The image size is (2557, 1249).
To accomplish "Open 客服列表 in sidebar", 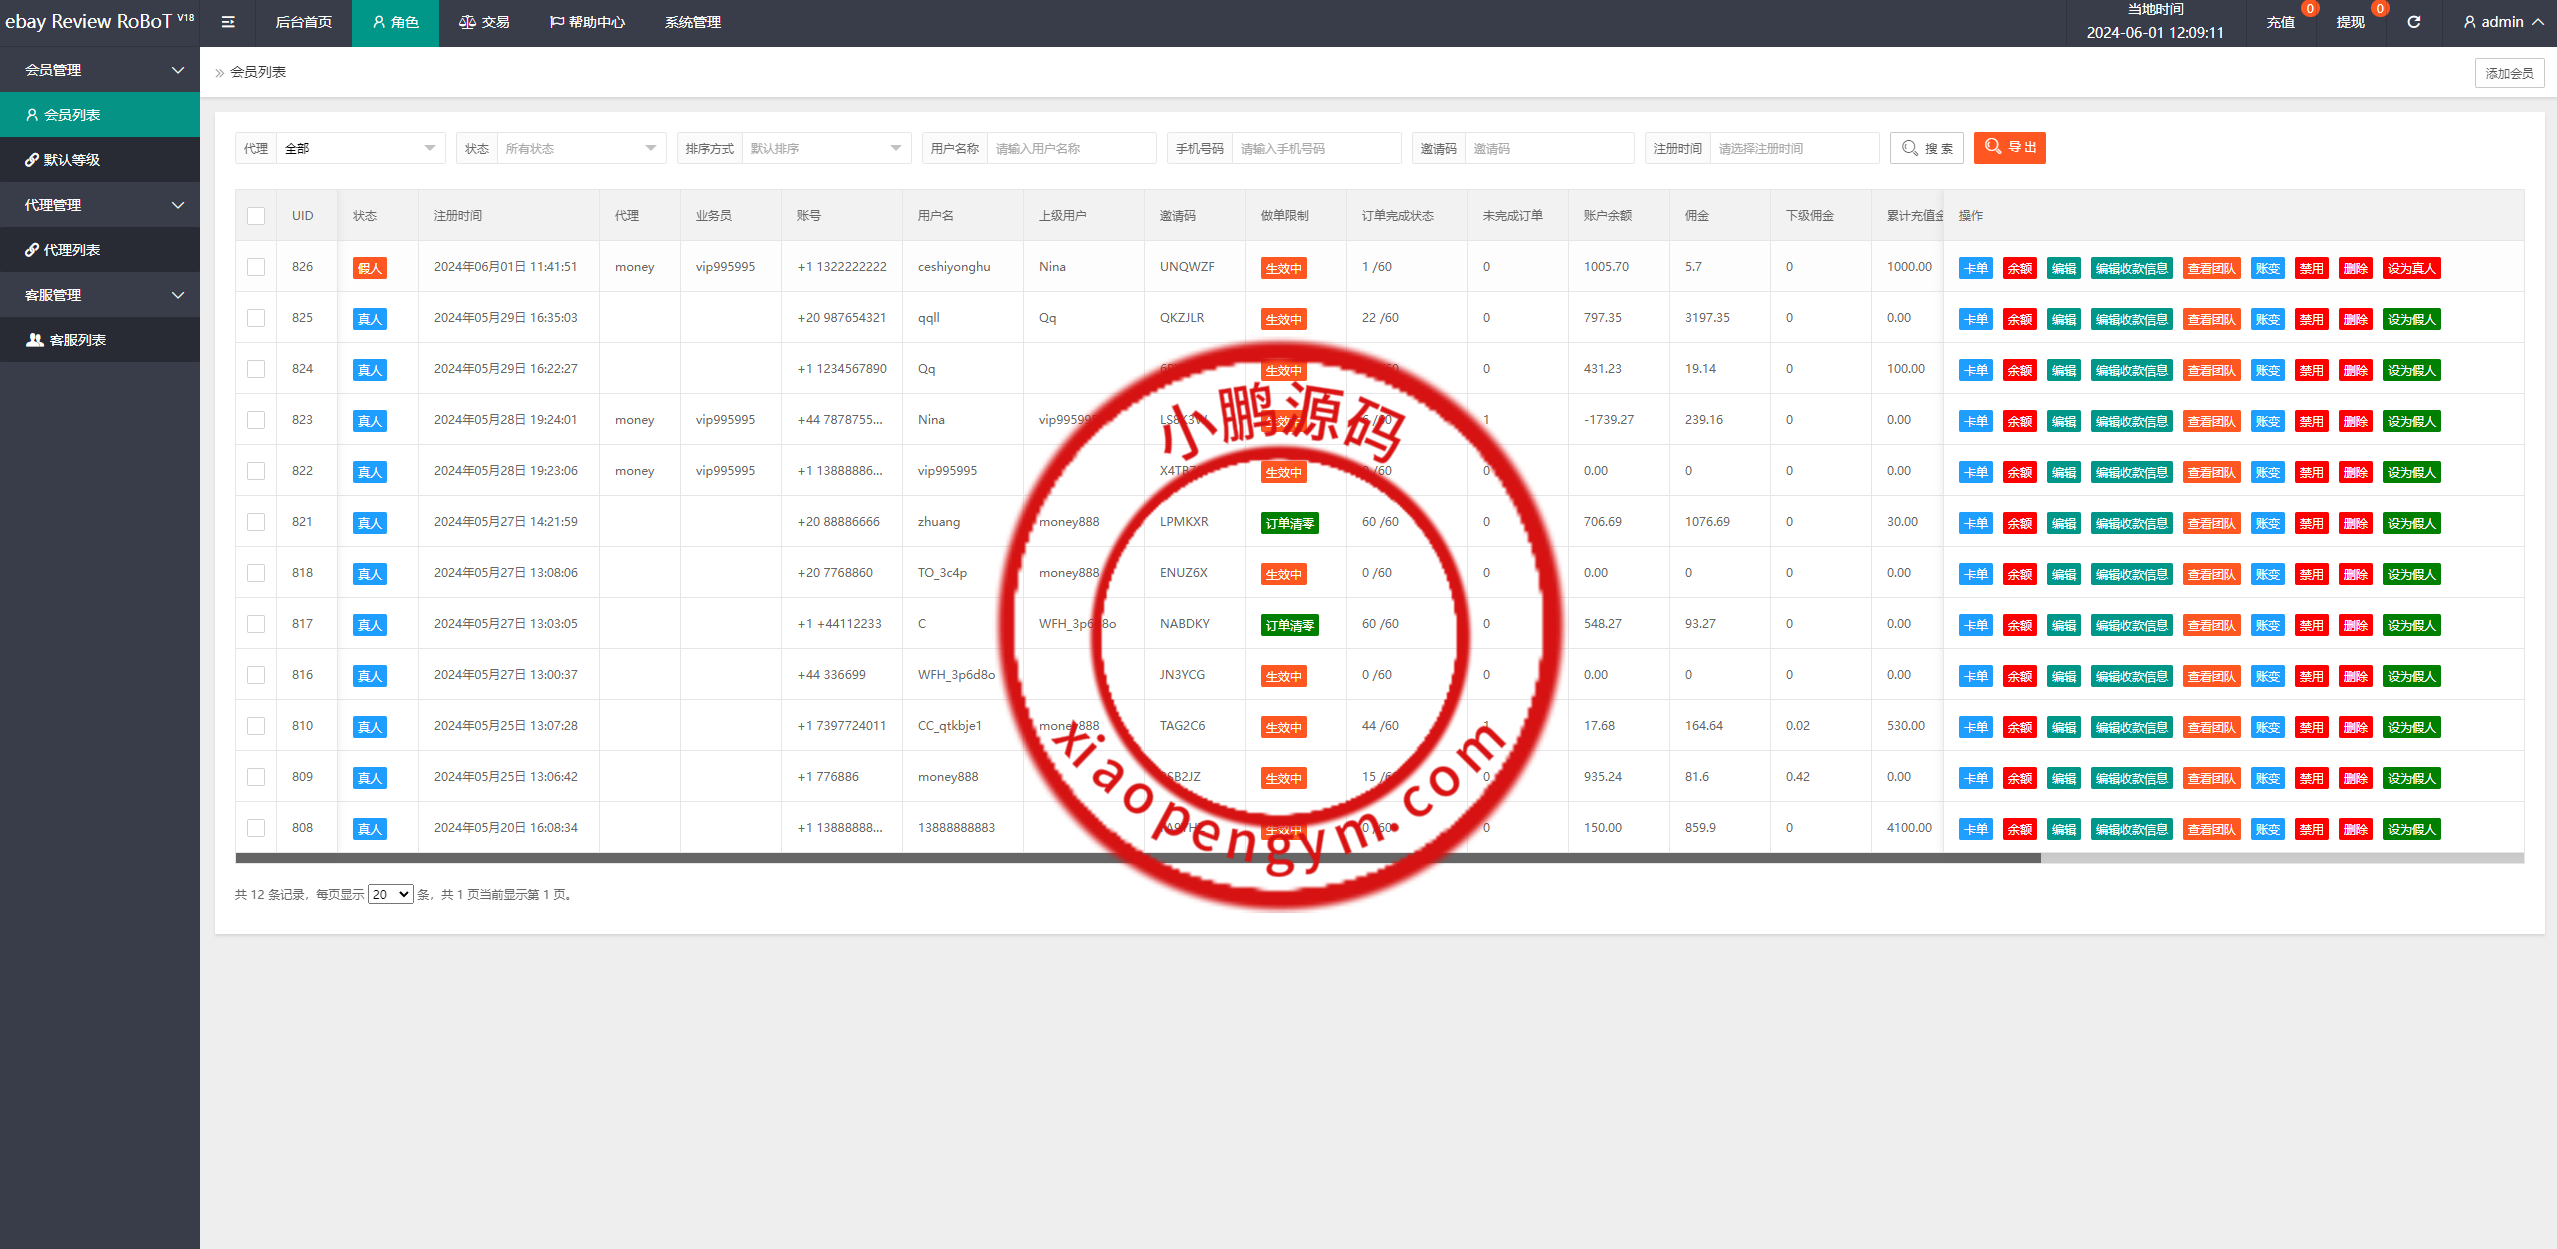I will tap(78, 340).
